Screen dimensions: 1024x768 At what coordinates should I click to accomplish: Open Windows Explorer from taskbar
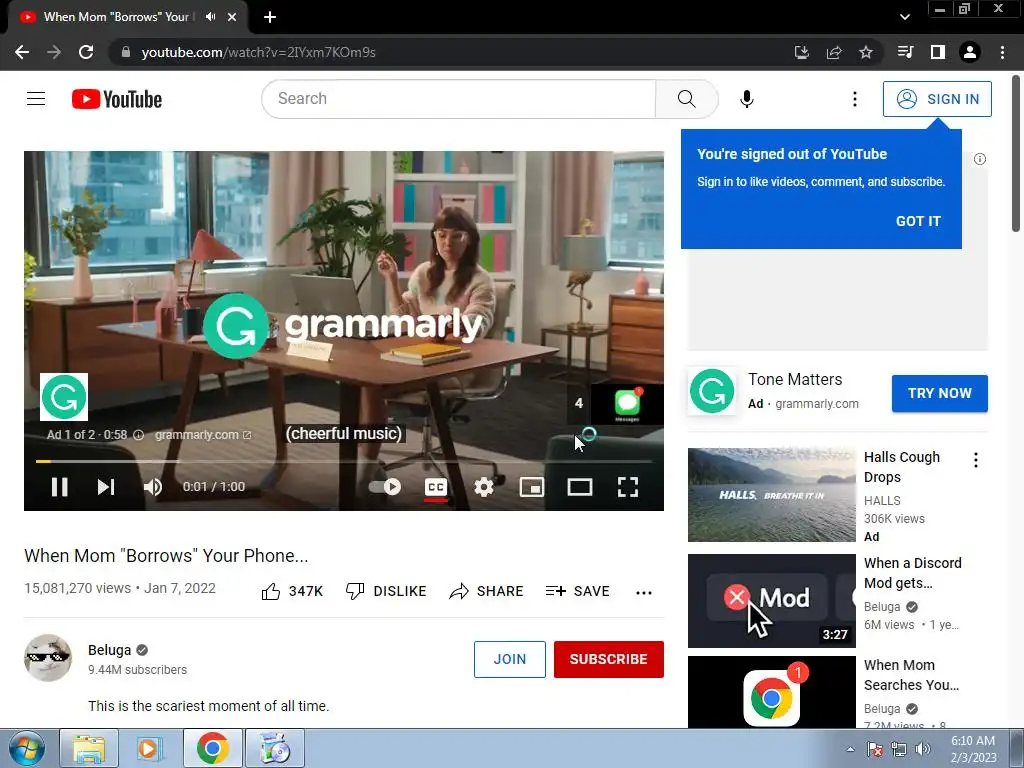point(89,748)
